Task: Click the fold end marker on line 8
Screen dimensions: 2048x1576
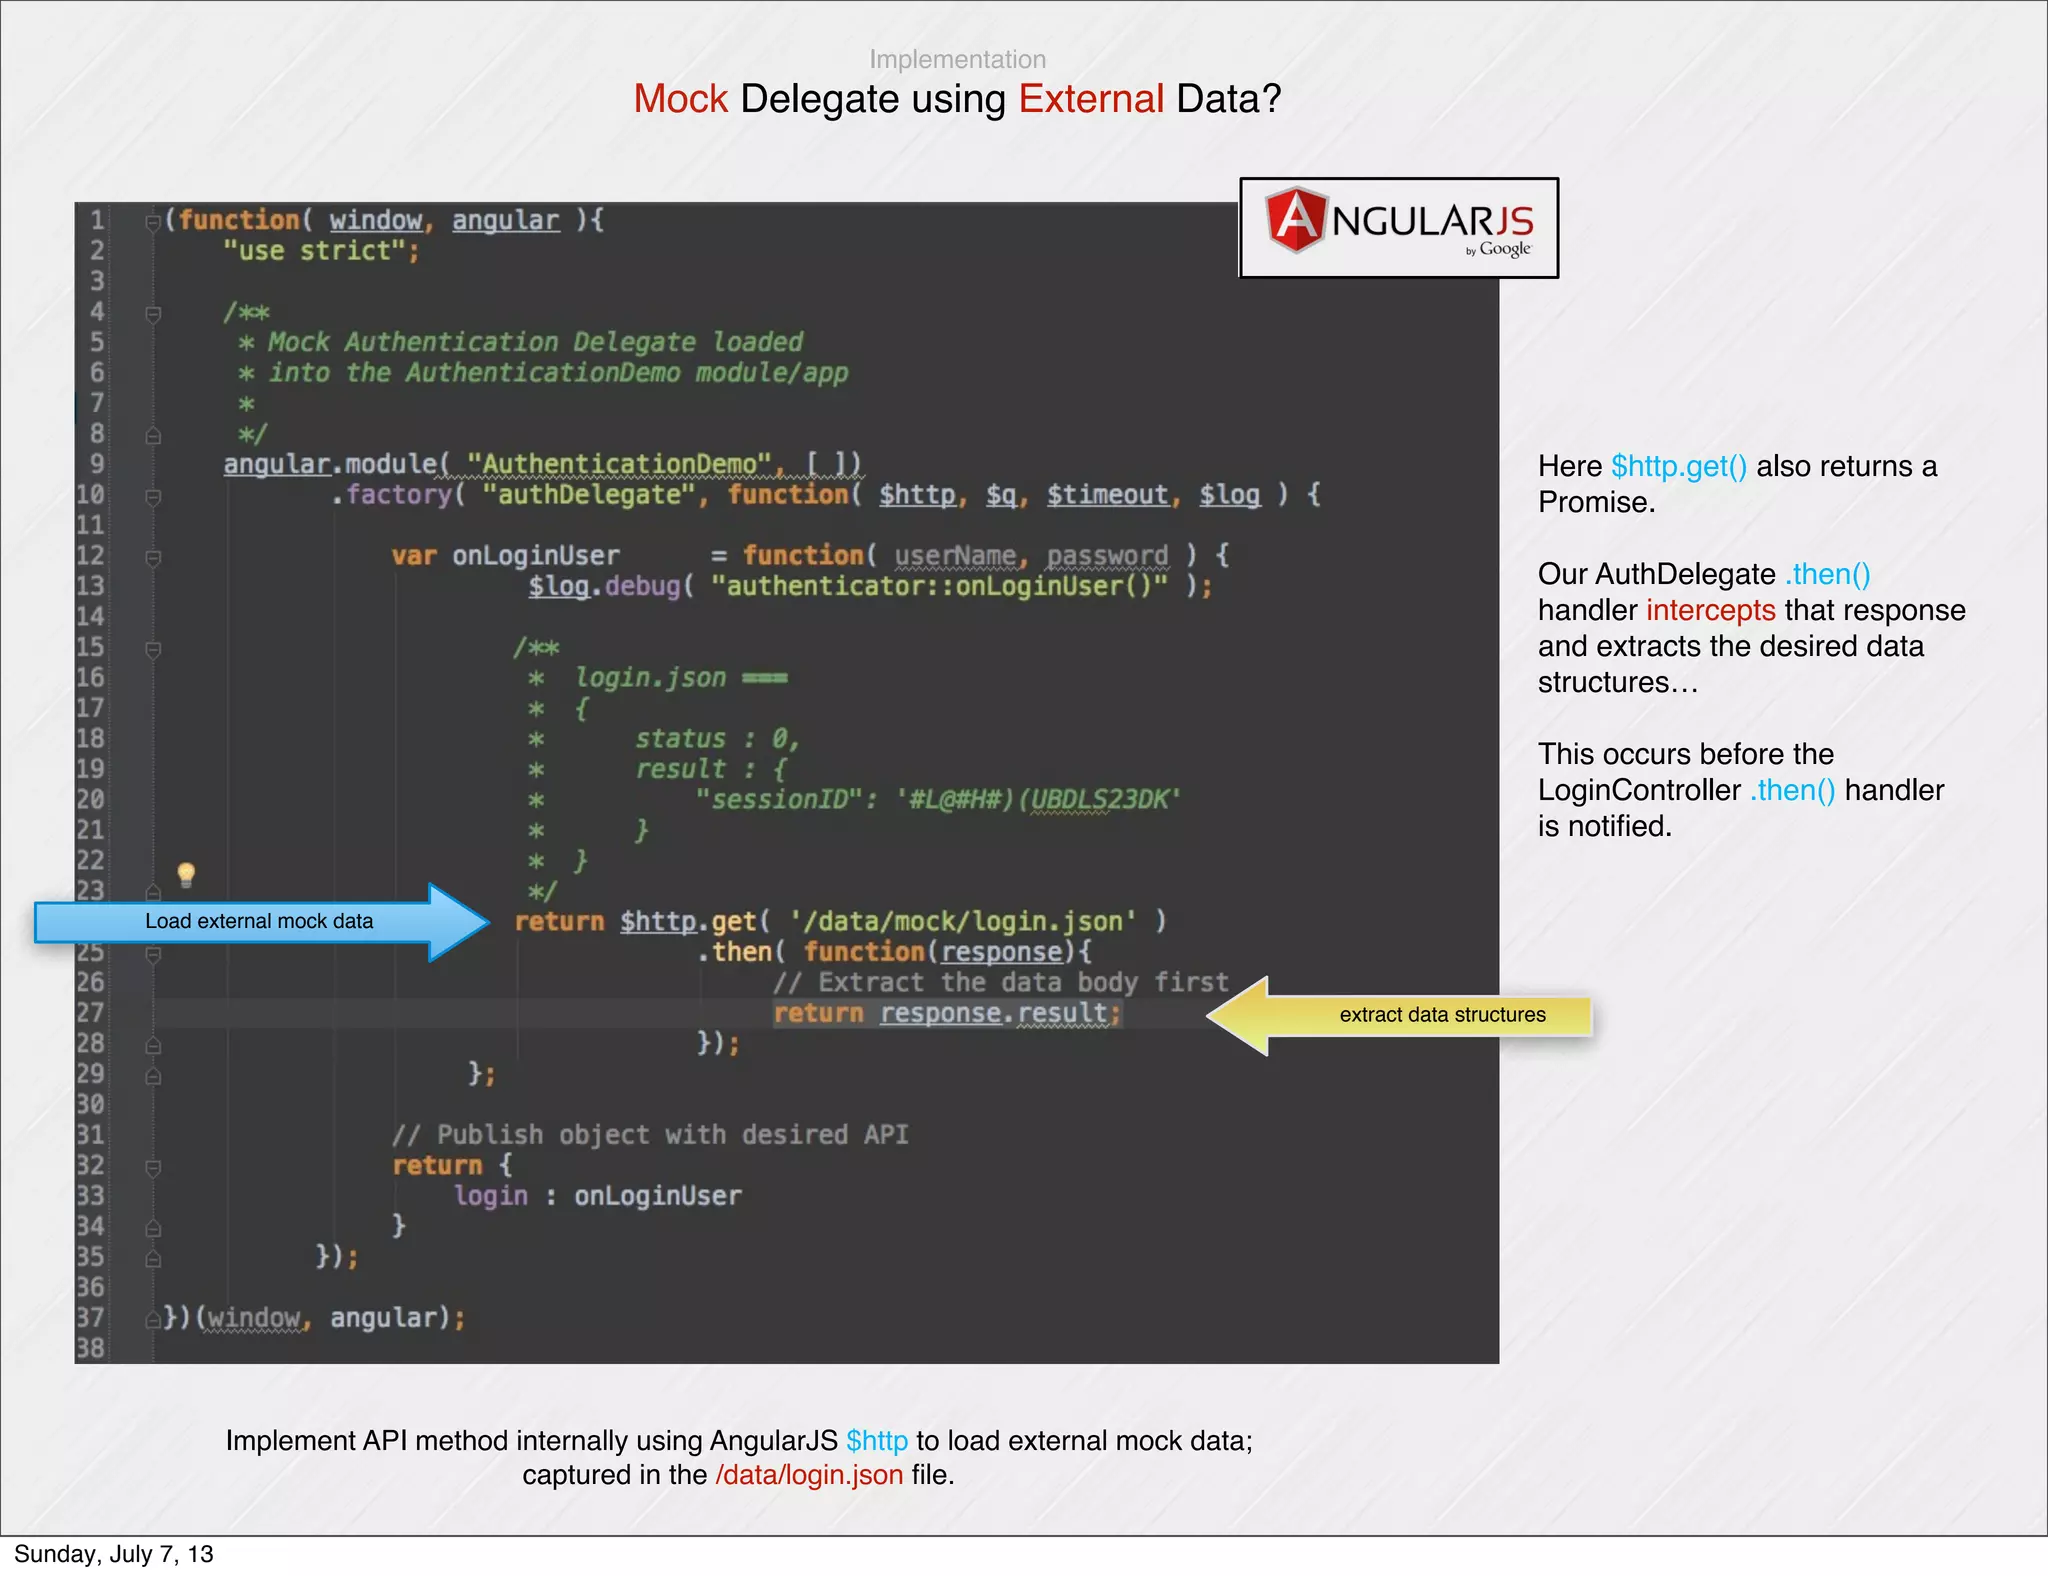Action: click(x=153, y=435)
